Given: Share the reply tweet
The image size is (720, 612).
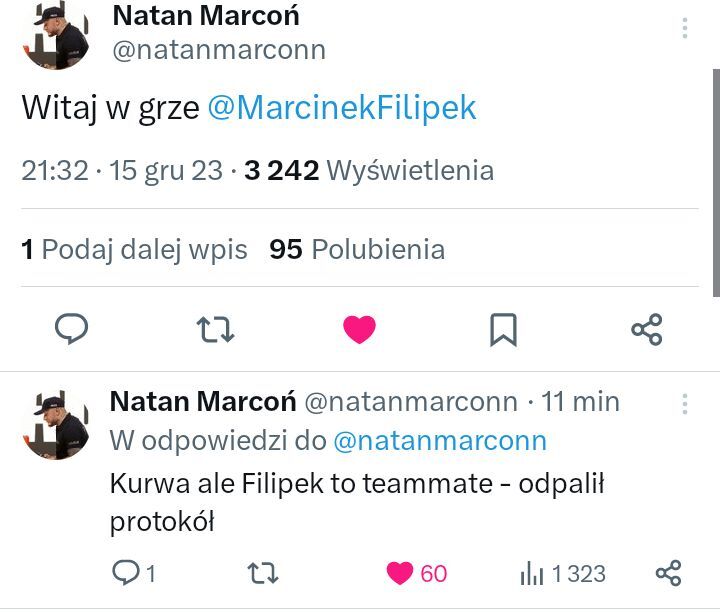Looking at the screenshot, I should click(667, 573).
